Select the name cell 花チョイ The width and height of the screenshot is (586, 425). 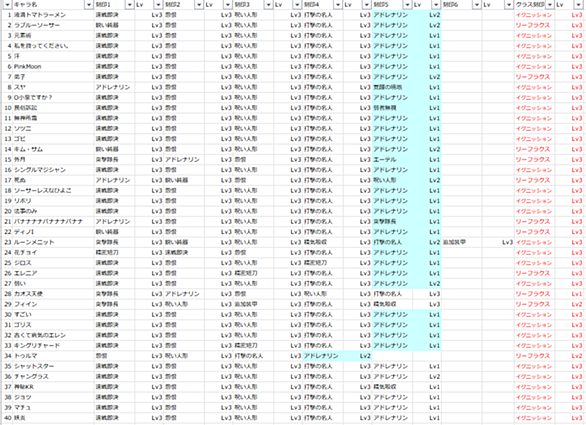click(x=53, y=252)
